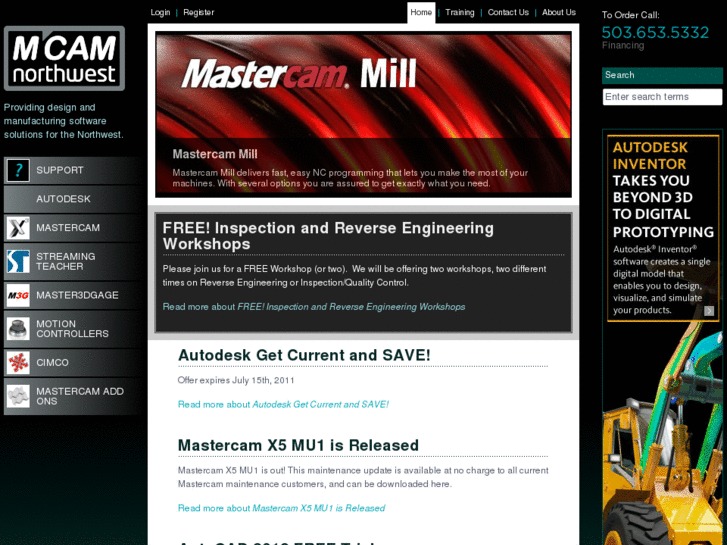
Task: Click the Financing link under phone number
Action: 623,45
